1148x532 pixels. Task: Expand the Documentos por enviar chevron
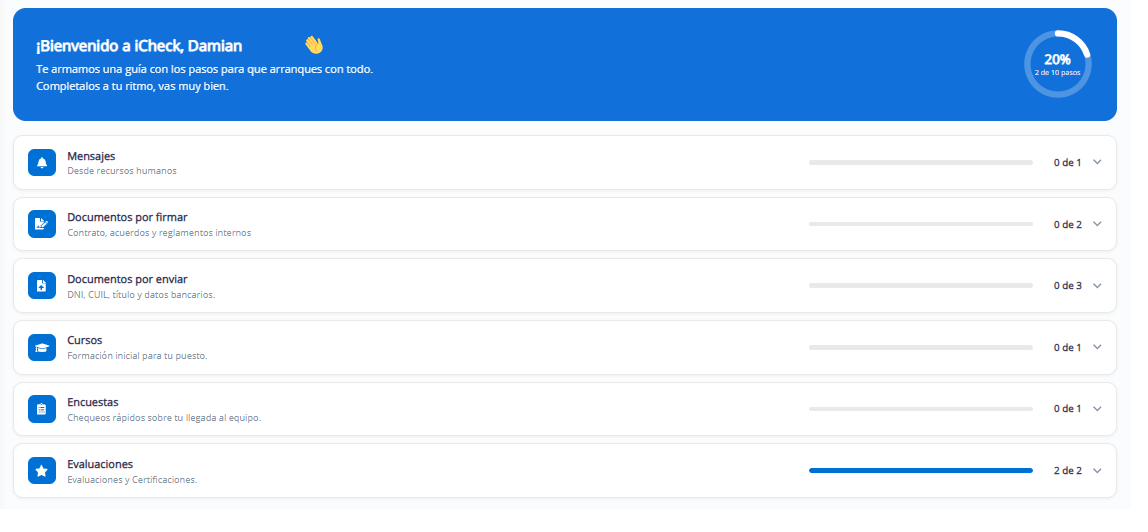click(x=1097, y=285)
